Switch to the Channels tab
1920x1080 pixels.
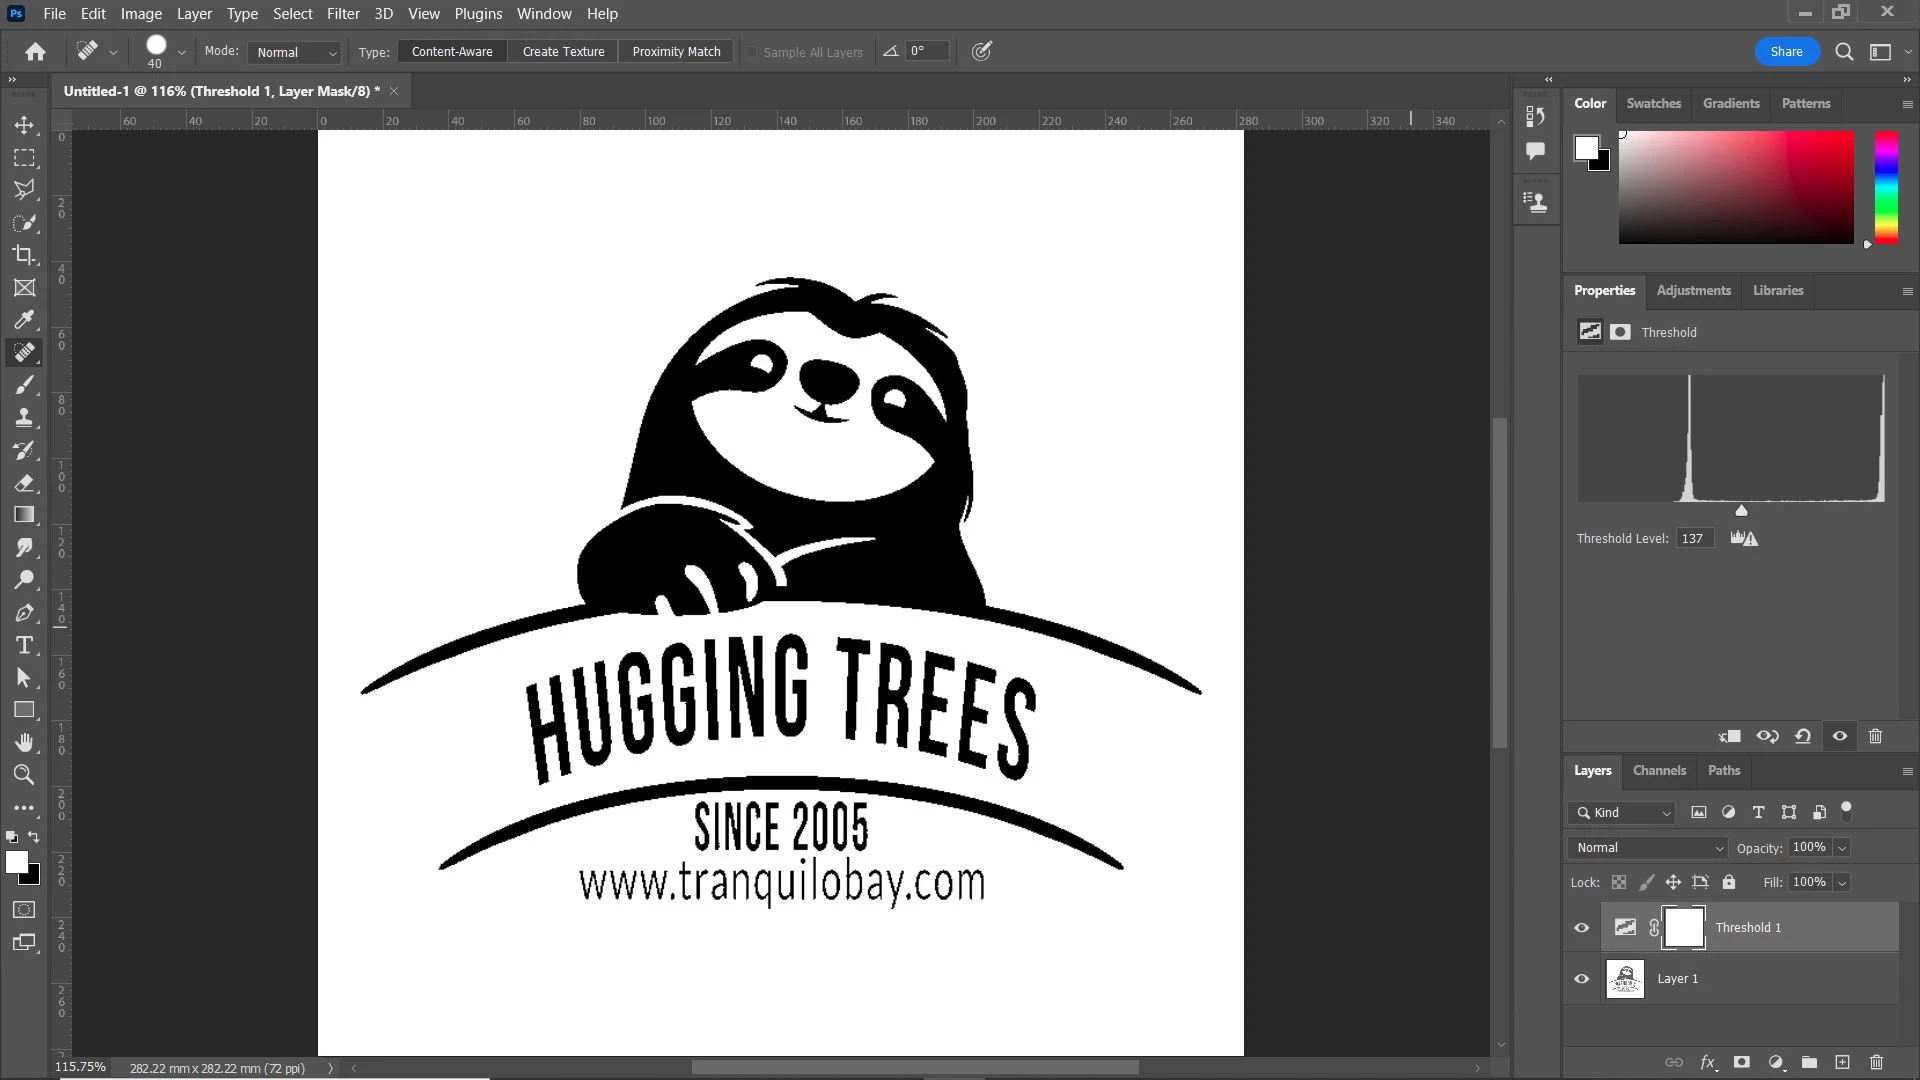[1659, 770]
